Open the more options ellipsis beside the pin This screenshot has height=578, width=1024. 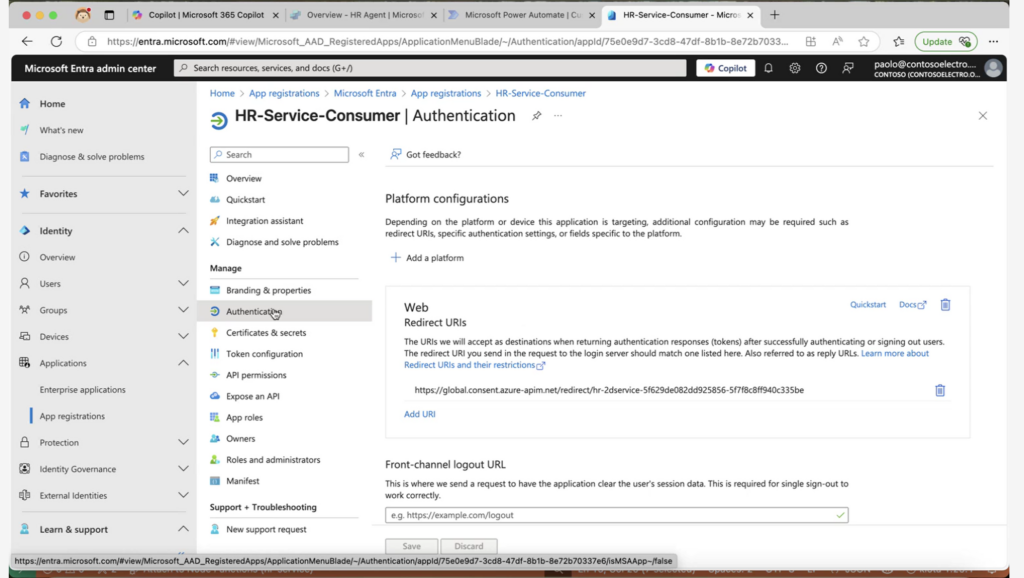click(x=558, y=116)
